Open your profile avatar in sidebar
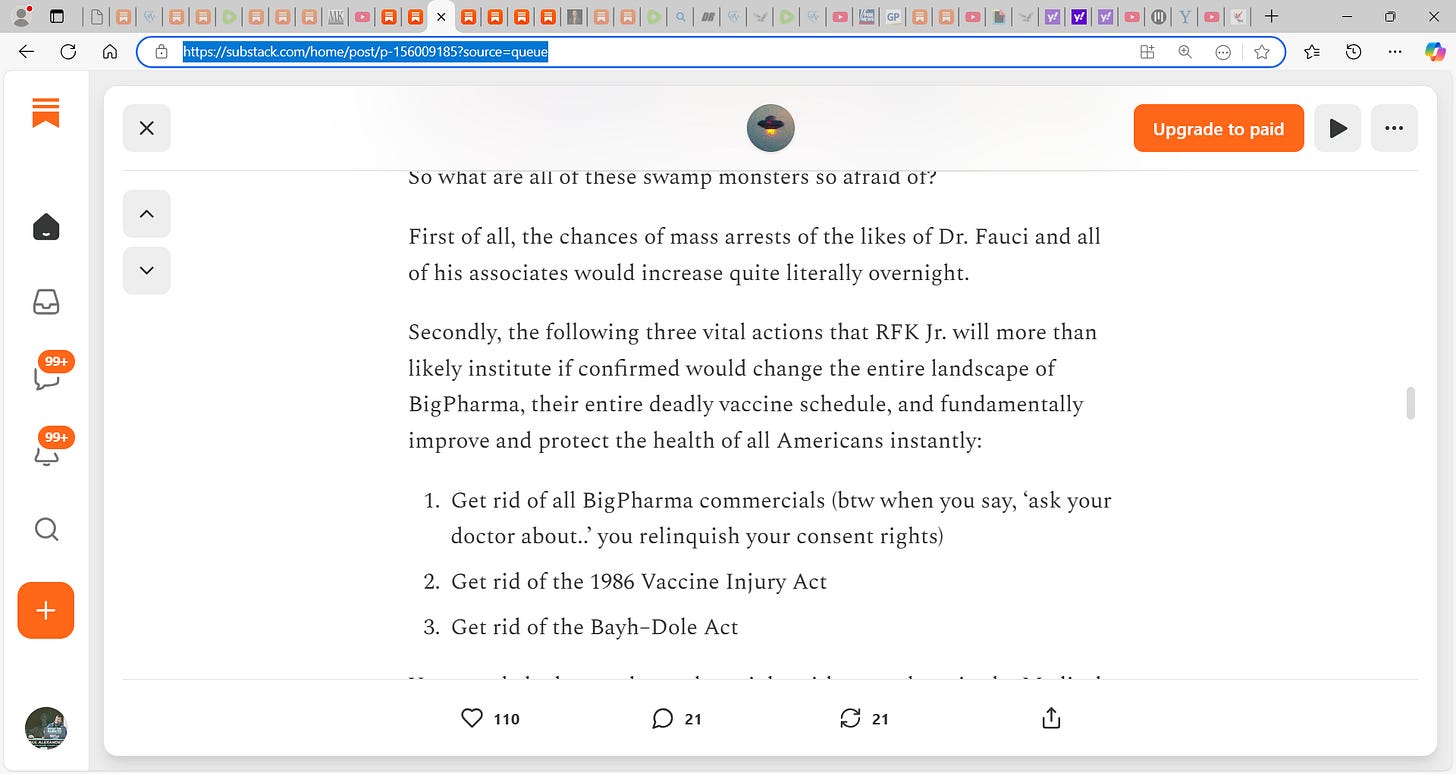Screen dimensions: 1456x774 (x=46, y=727)
